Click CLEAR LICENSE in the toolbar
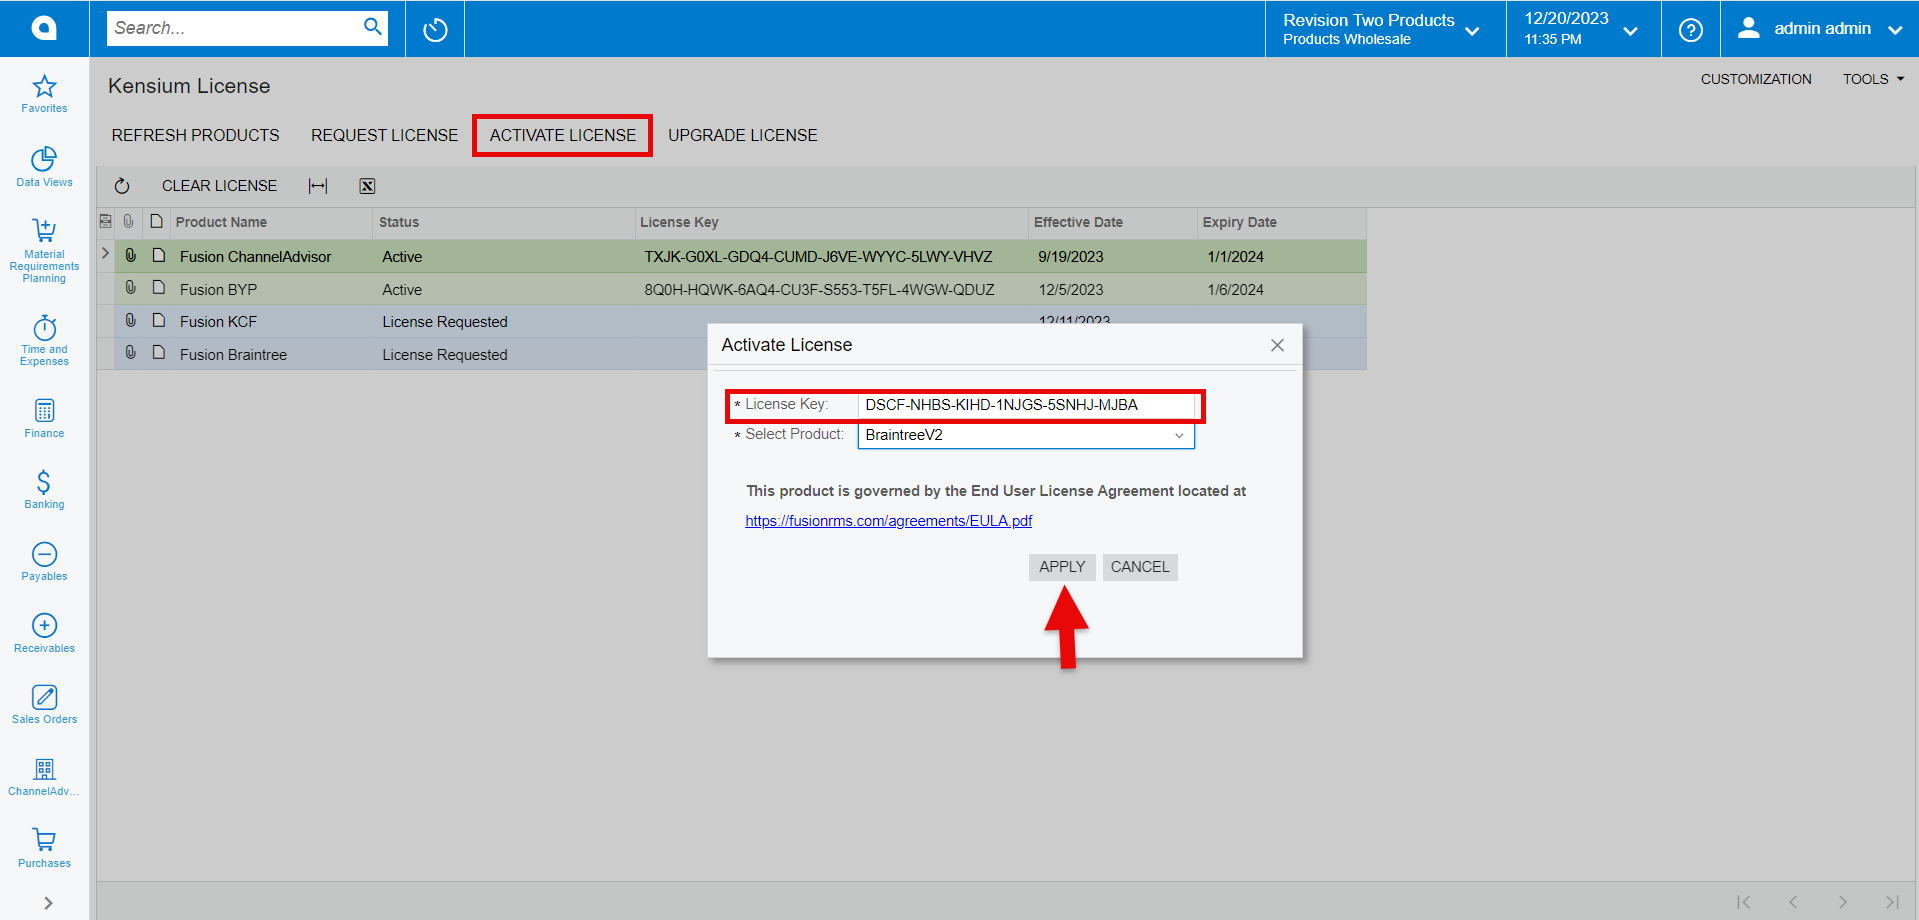1919x920 pixels. pyautogui.click(x=219, y=185)
